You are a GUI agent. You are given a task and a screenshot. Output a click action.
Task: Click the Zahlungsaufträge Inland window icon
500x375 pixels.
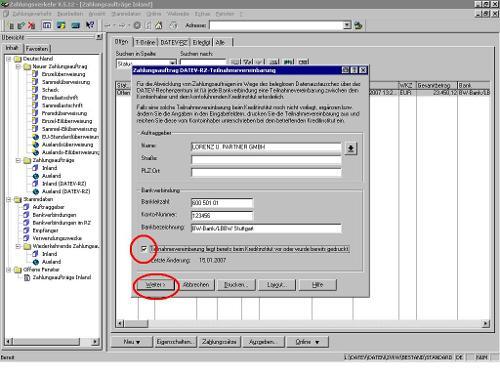click(x=27, y=277)
